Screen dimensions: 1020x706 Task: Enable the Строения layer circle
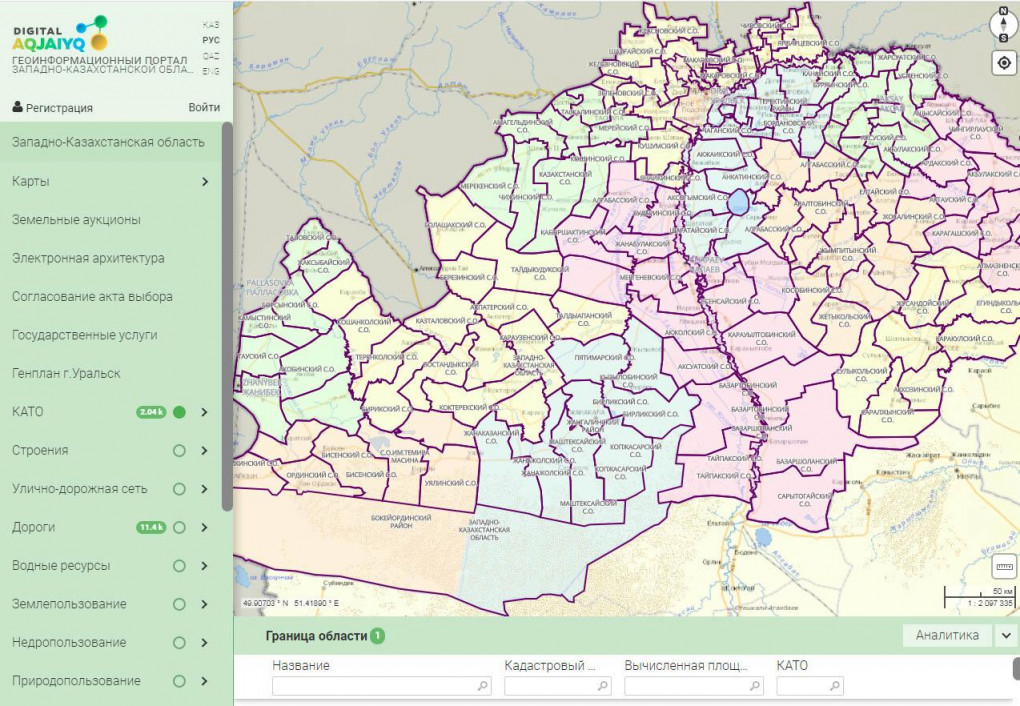tap(179, 450)
